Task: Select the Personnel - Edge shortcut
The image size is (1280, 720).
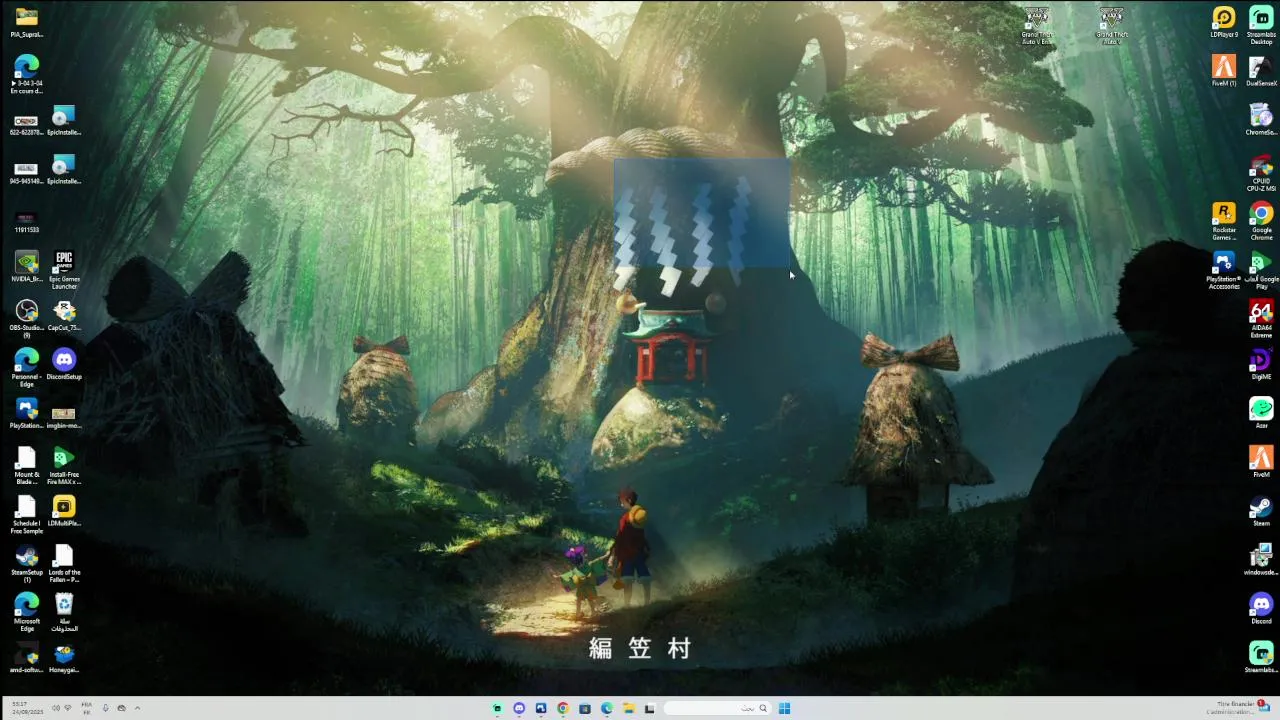Action: click(27, 368)
